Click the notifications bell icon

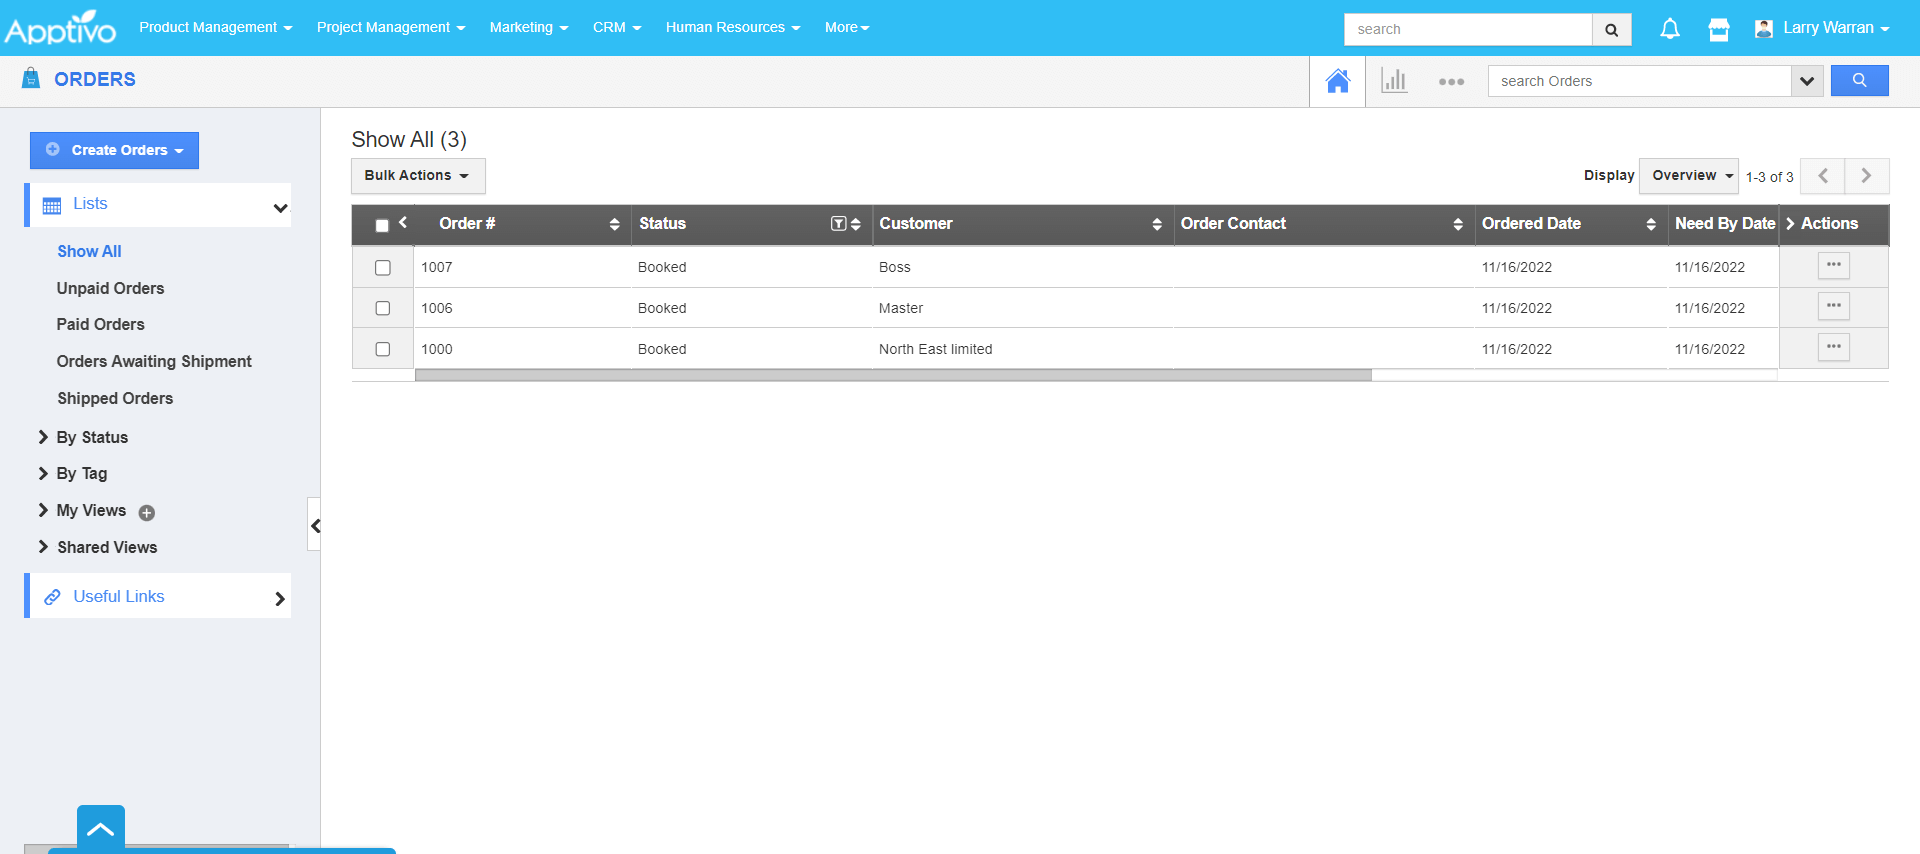click(x=1669, y=29)
